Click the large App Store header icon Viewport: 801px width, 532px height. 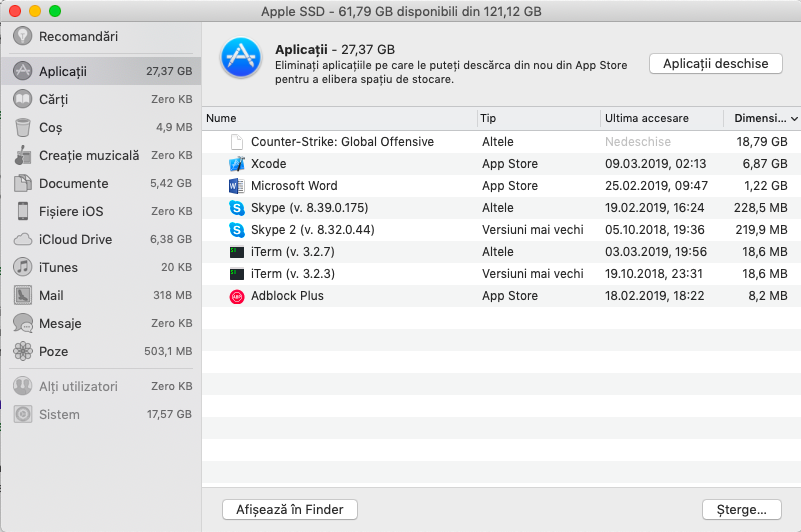(x=240, y=58)
